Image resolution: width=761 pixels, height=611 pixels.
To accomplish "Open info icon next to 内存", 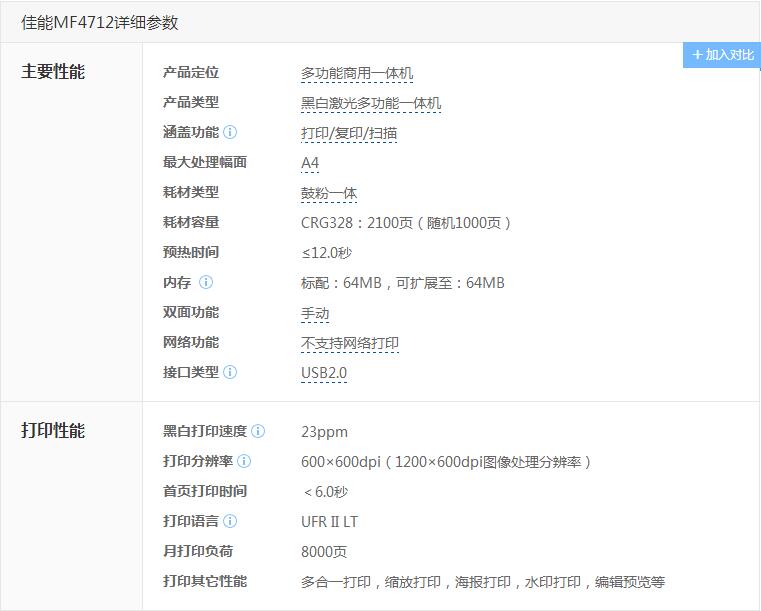I will 206,282.
